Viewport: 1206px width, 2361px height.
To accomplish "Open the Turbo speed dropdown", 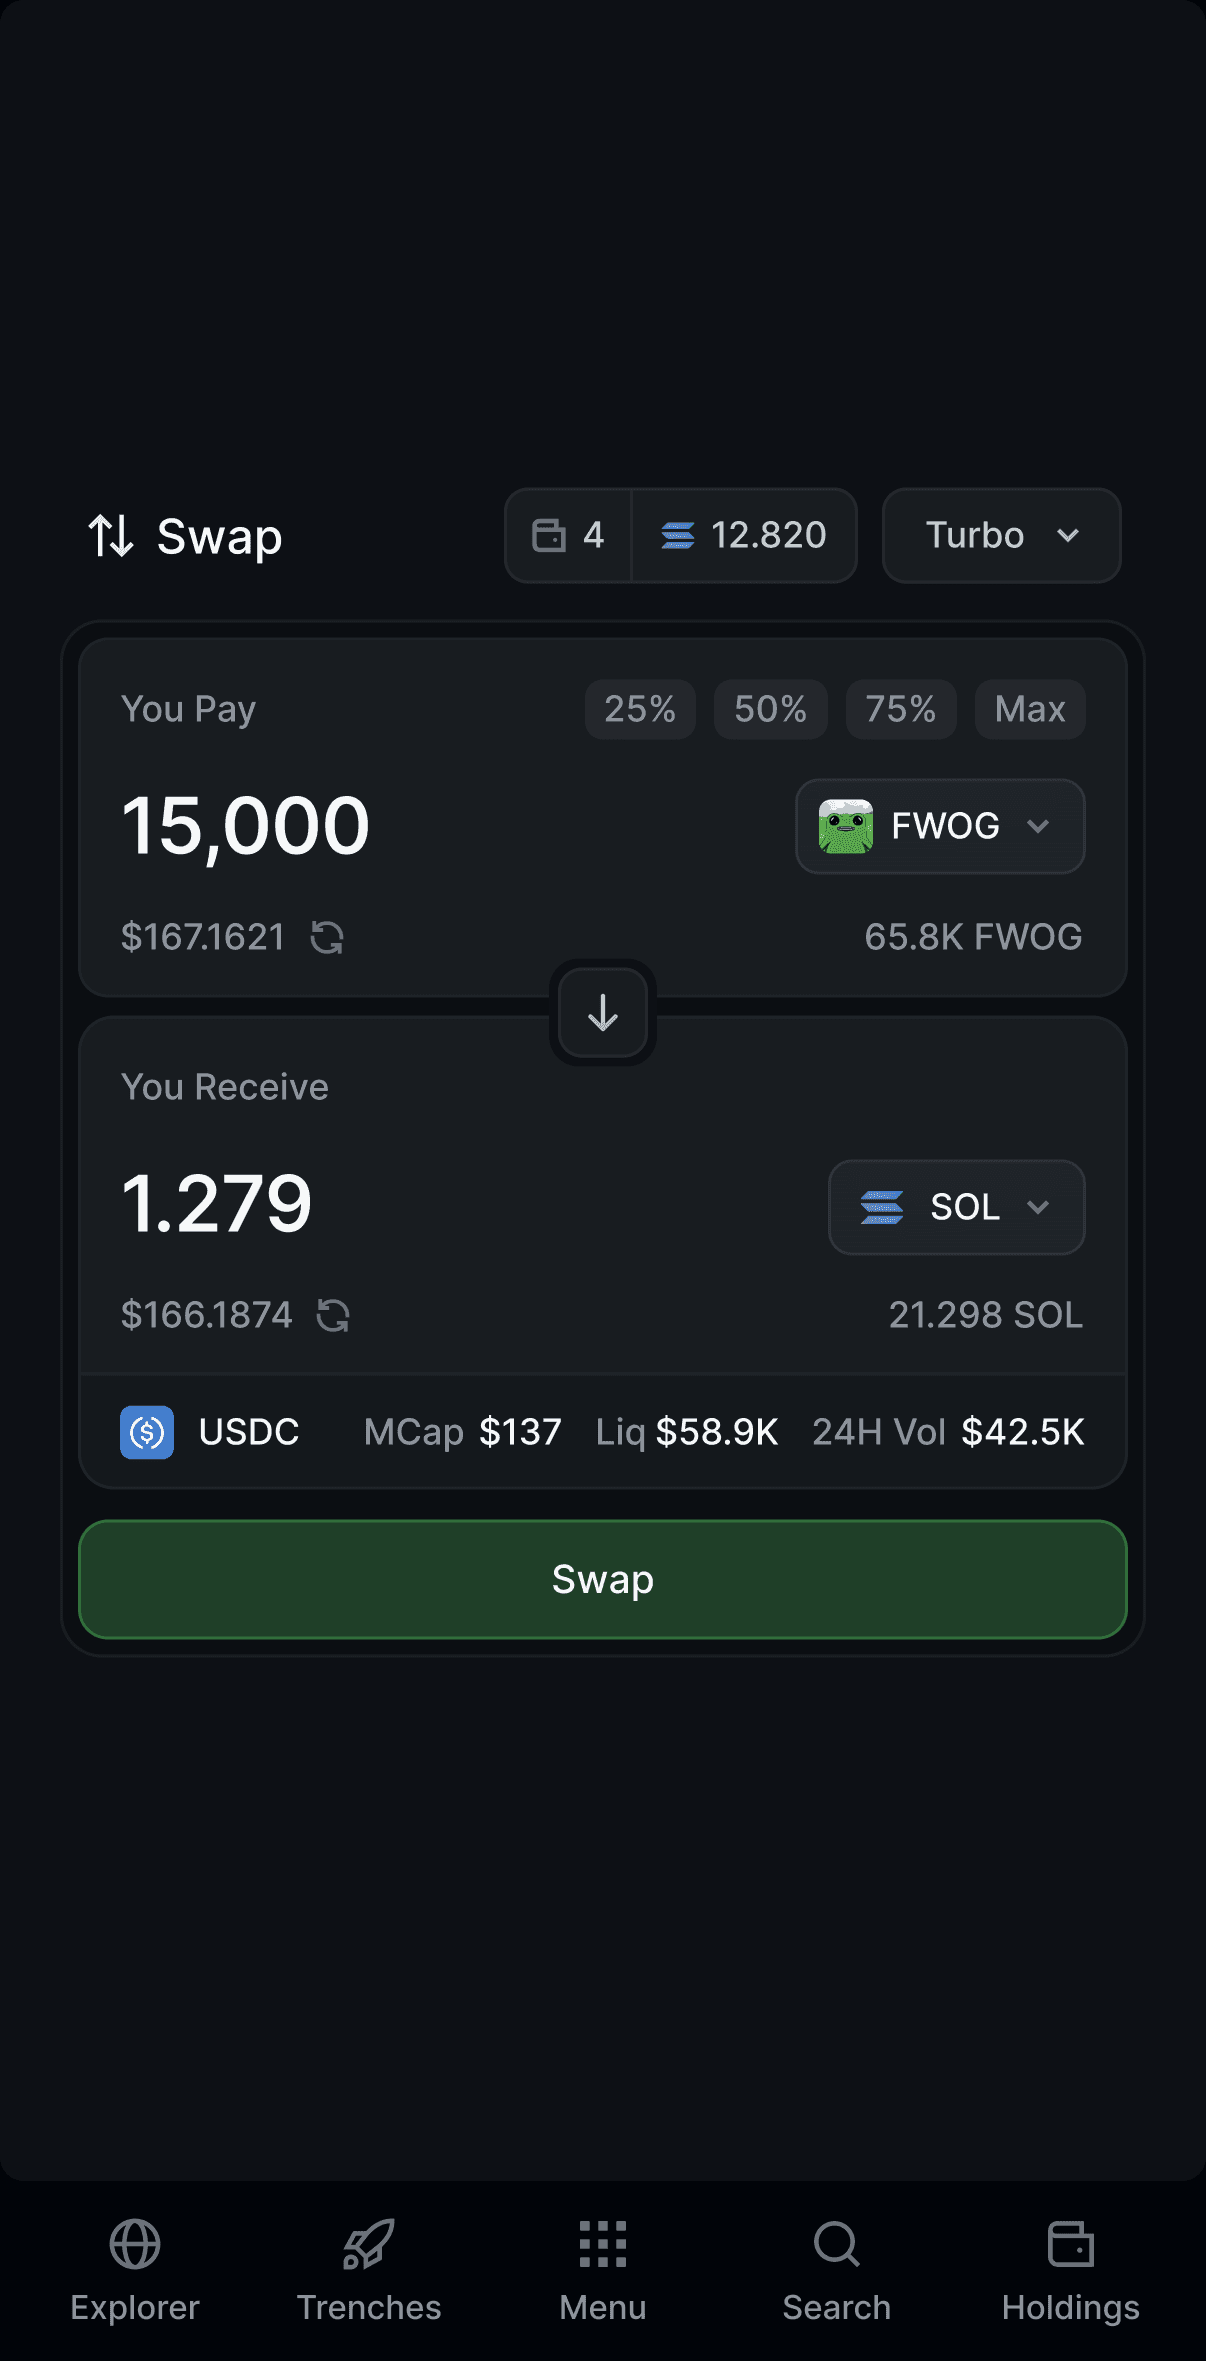I will [1000, 536].
